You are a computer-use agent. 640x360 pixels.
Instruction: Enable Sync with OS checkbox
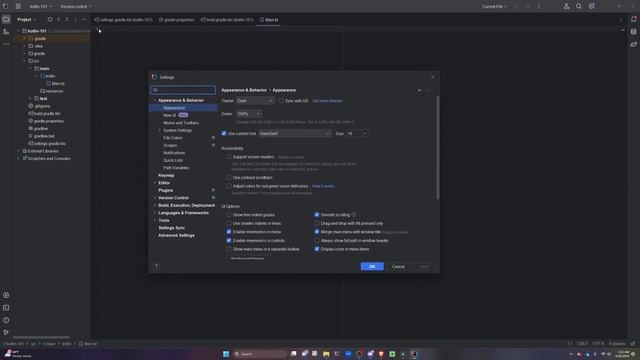pos(281,101)
